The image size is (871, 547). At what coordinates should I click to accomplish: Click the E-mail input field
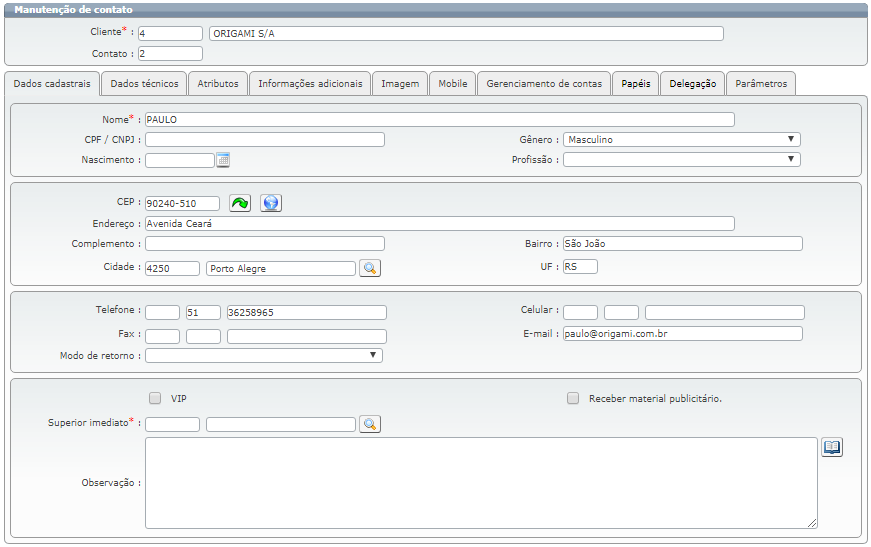point(681,333)
